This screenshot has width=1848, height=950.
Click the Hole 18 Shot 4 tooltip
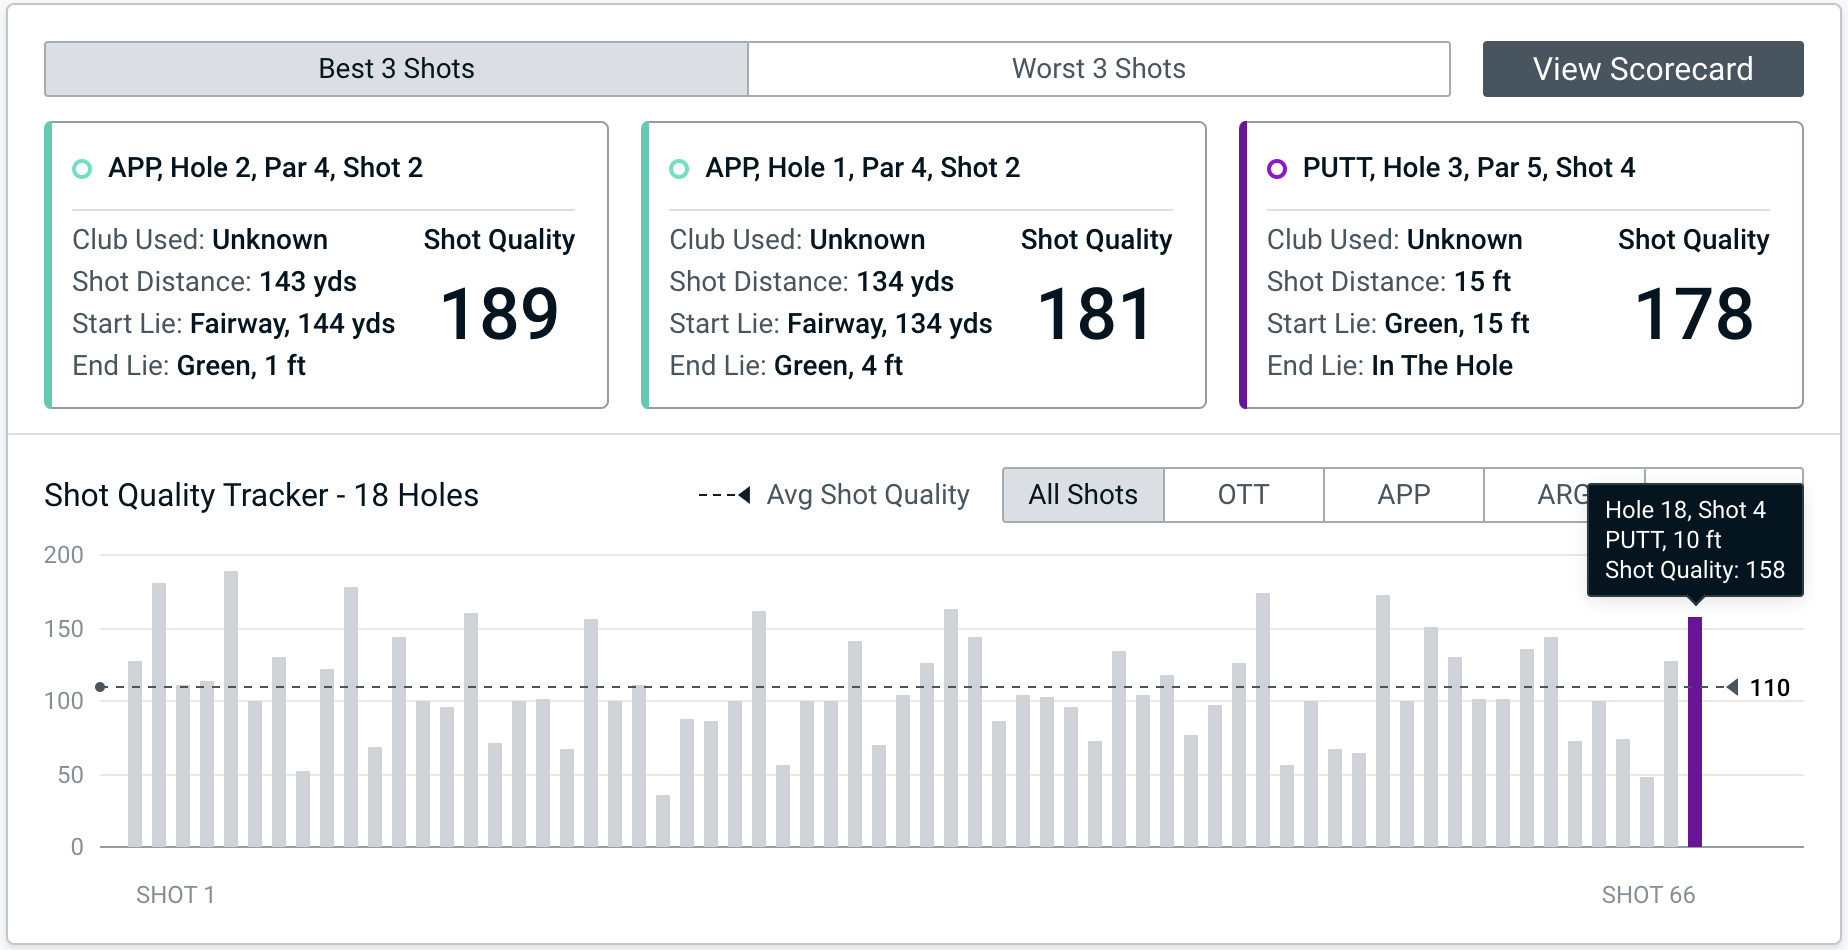coord(1694,540)
